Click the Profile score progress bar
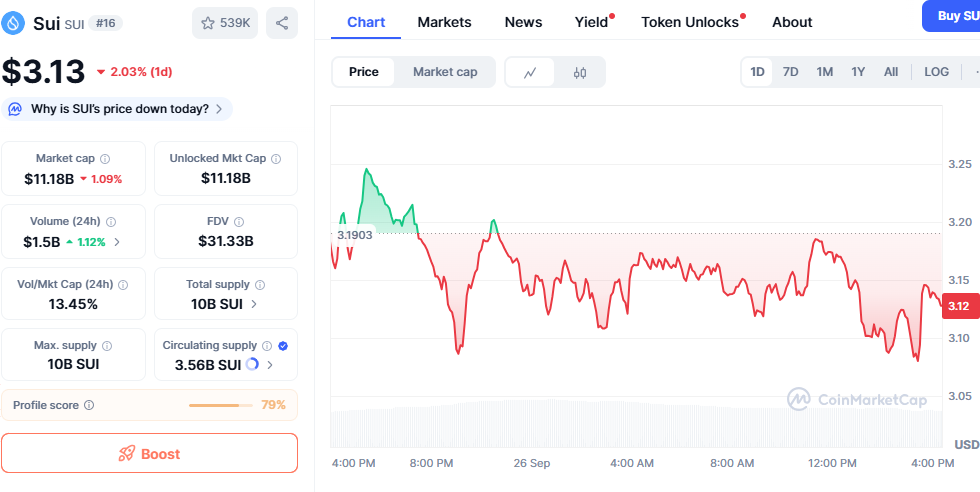980x492 pixels. click(221, 405)
